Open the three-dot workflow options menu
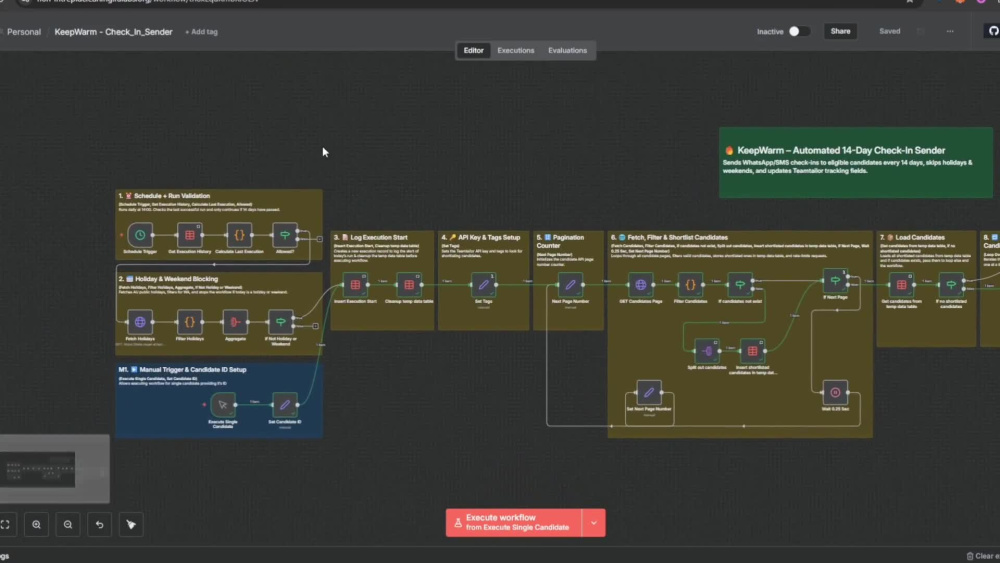The image size is (1000, 563). 950,31
